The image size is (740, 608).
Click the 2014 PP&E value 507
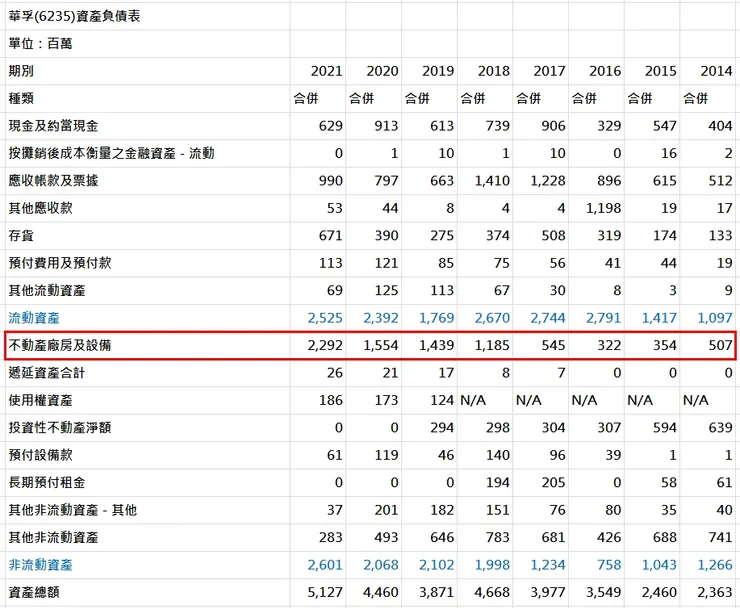click(720, 346)
